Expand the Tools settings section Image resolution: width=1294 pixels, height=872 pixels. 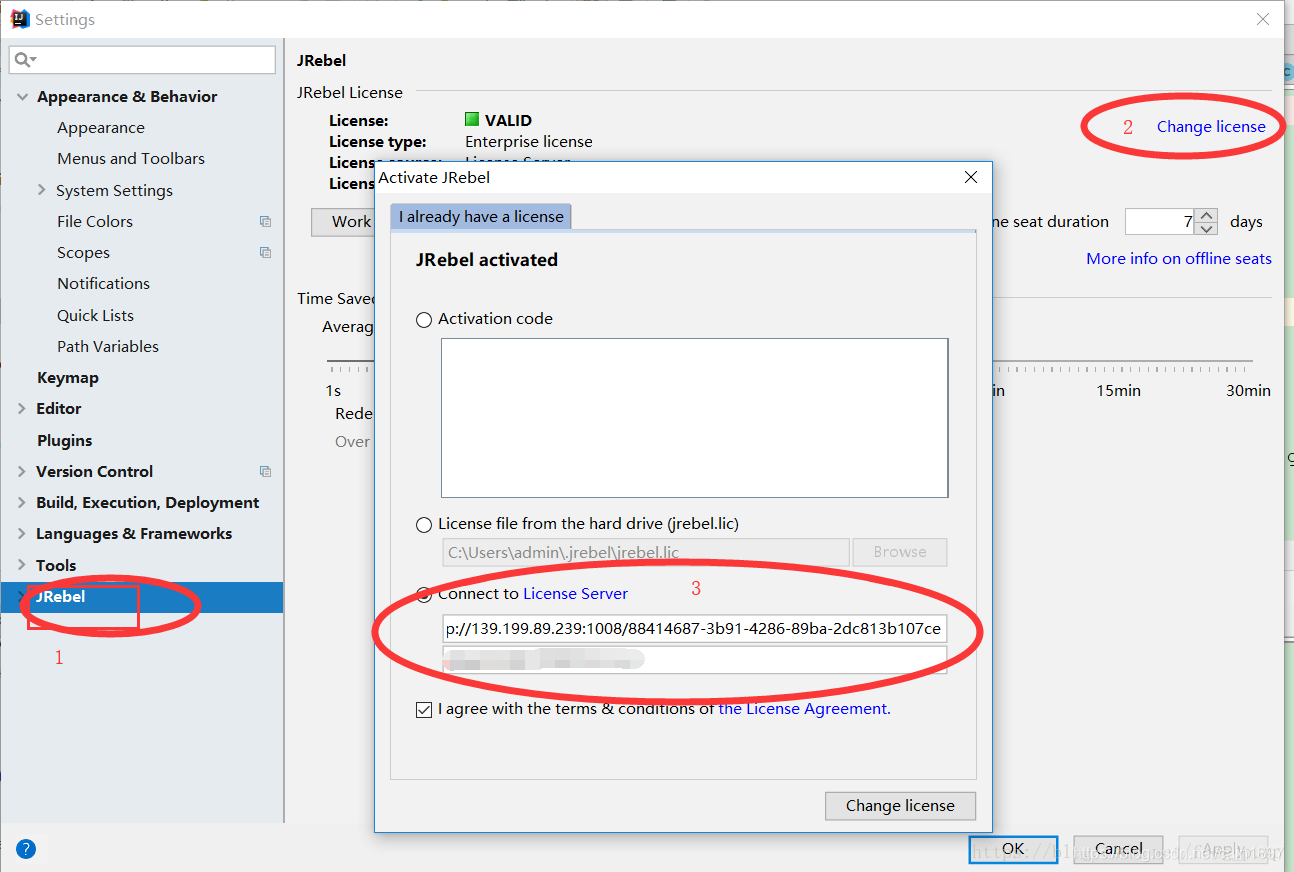point(22,566)
